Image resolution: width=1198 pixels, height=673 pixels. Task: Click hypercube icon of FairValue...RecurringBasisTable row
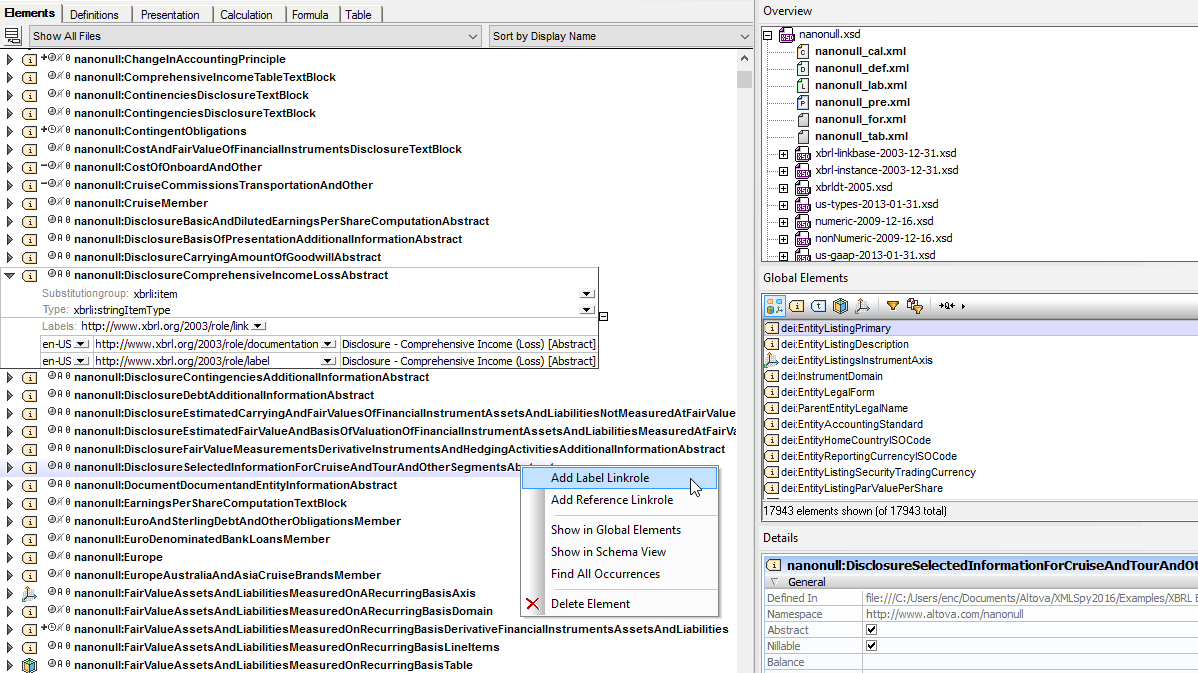29,665
